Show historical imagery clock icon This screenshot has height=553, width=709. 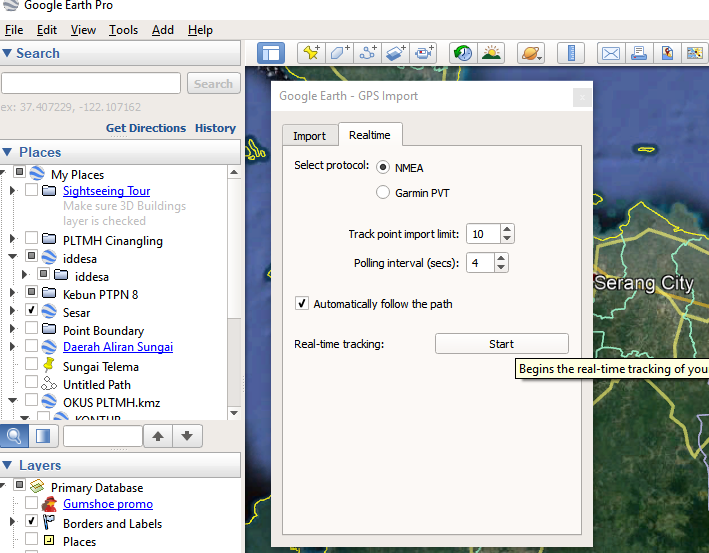[463, 53]
